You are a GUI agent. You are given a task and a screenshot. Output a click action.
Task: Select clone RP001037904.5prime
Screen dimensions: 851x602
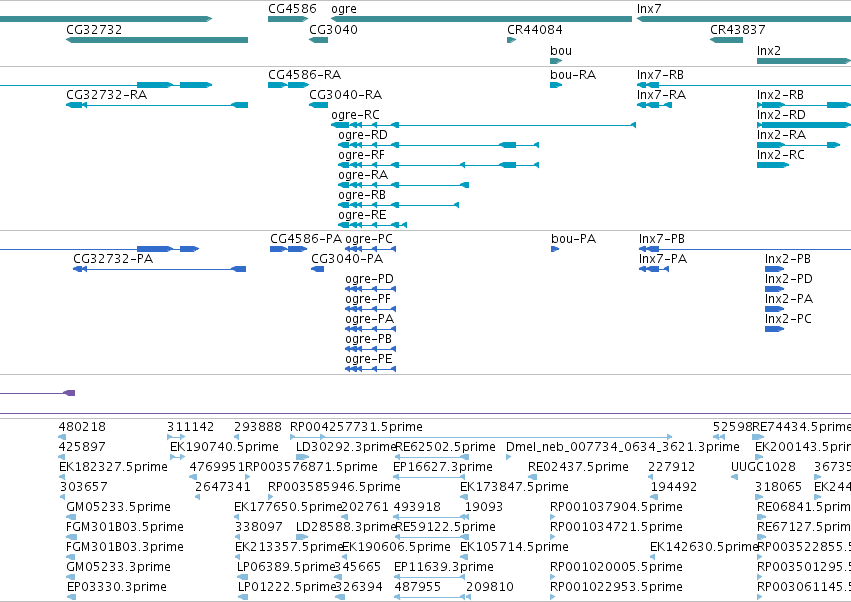[616, 508]
